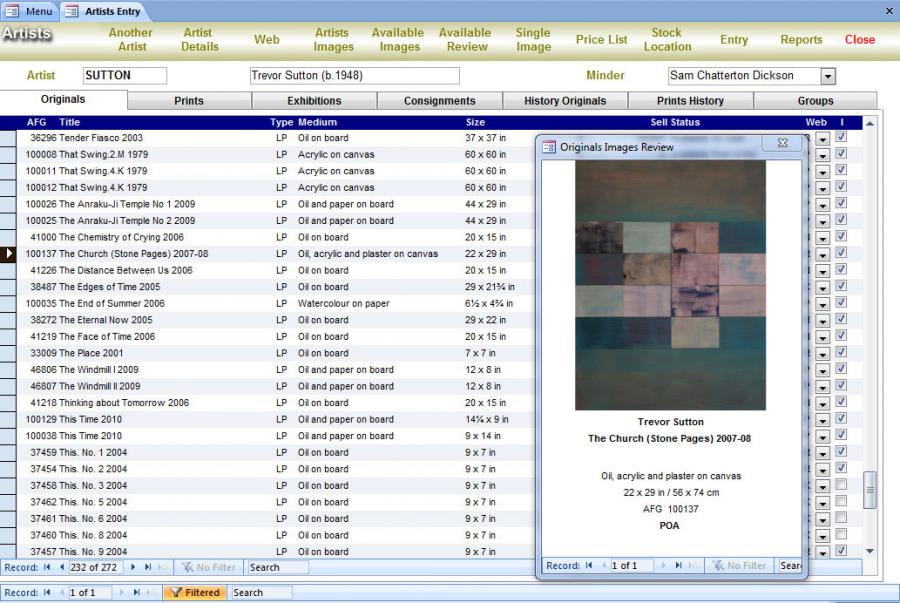The width and height of the screenshot is (900, 603).
Task: Click the scroll-down arrow of originals list
Action: point(870,551)
